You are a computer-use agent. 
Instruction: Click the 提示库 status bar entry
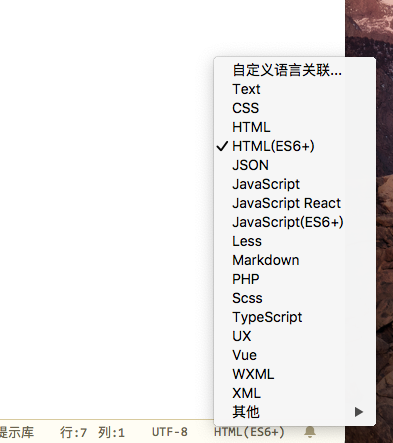pos(17,433)
